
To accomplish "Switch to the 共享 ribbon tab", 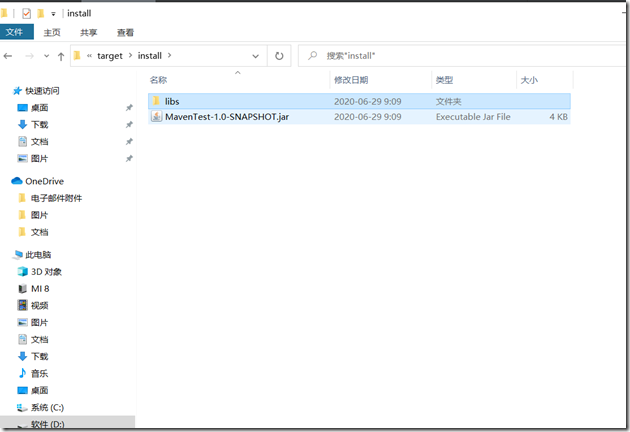I will coord(88,33).
